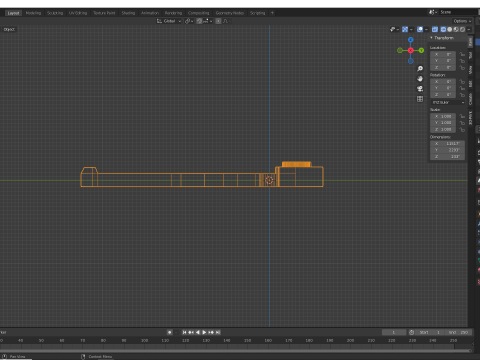Screen dimensions: 480x360
Task: Jump to next keyframe
Action: pyautogui.click(x=211, y=332)
